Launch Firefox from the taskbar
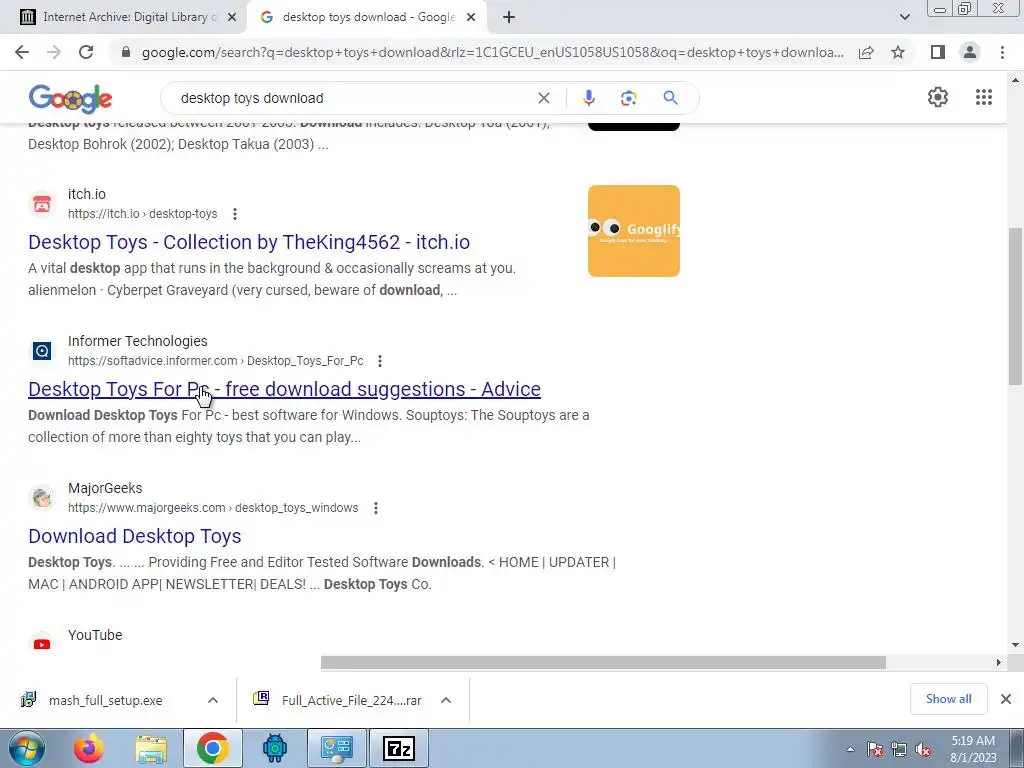 coord(89,748)
